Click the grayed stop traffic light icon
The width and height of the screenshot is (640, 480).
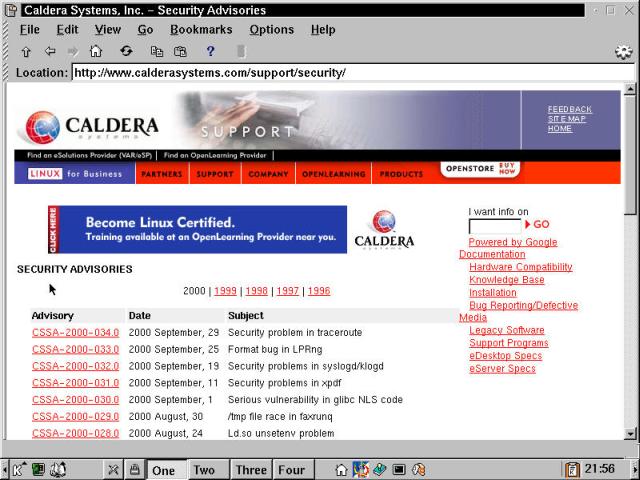pyautogui.click(x=241, y=51)
